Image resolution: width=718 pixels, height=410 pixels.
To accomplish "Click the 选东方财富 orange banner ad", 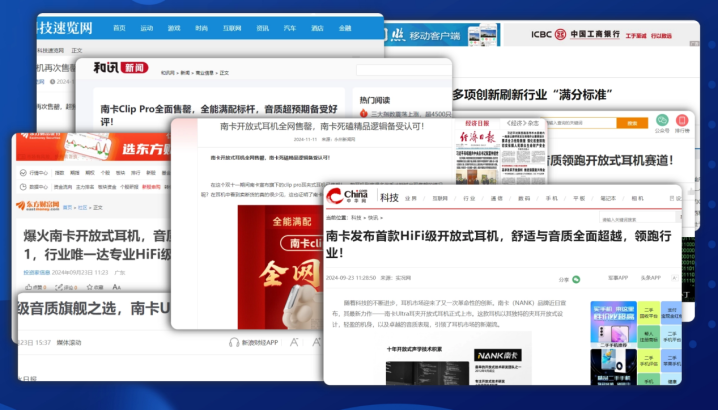I will click(x=93, y=147).
